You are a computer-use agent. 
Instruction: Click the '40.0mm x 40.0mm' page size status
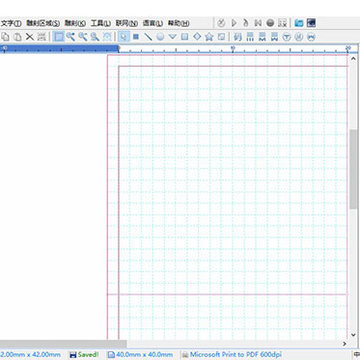pos(140,354)
